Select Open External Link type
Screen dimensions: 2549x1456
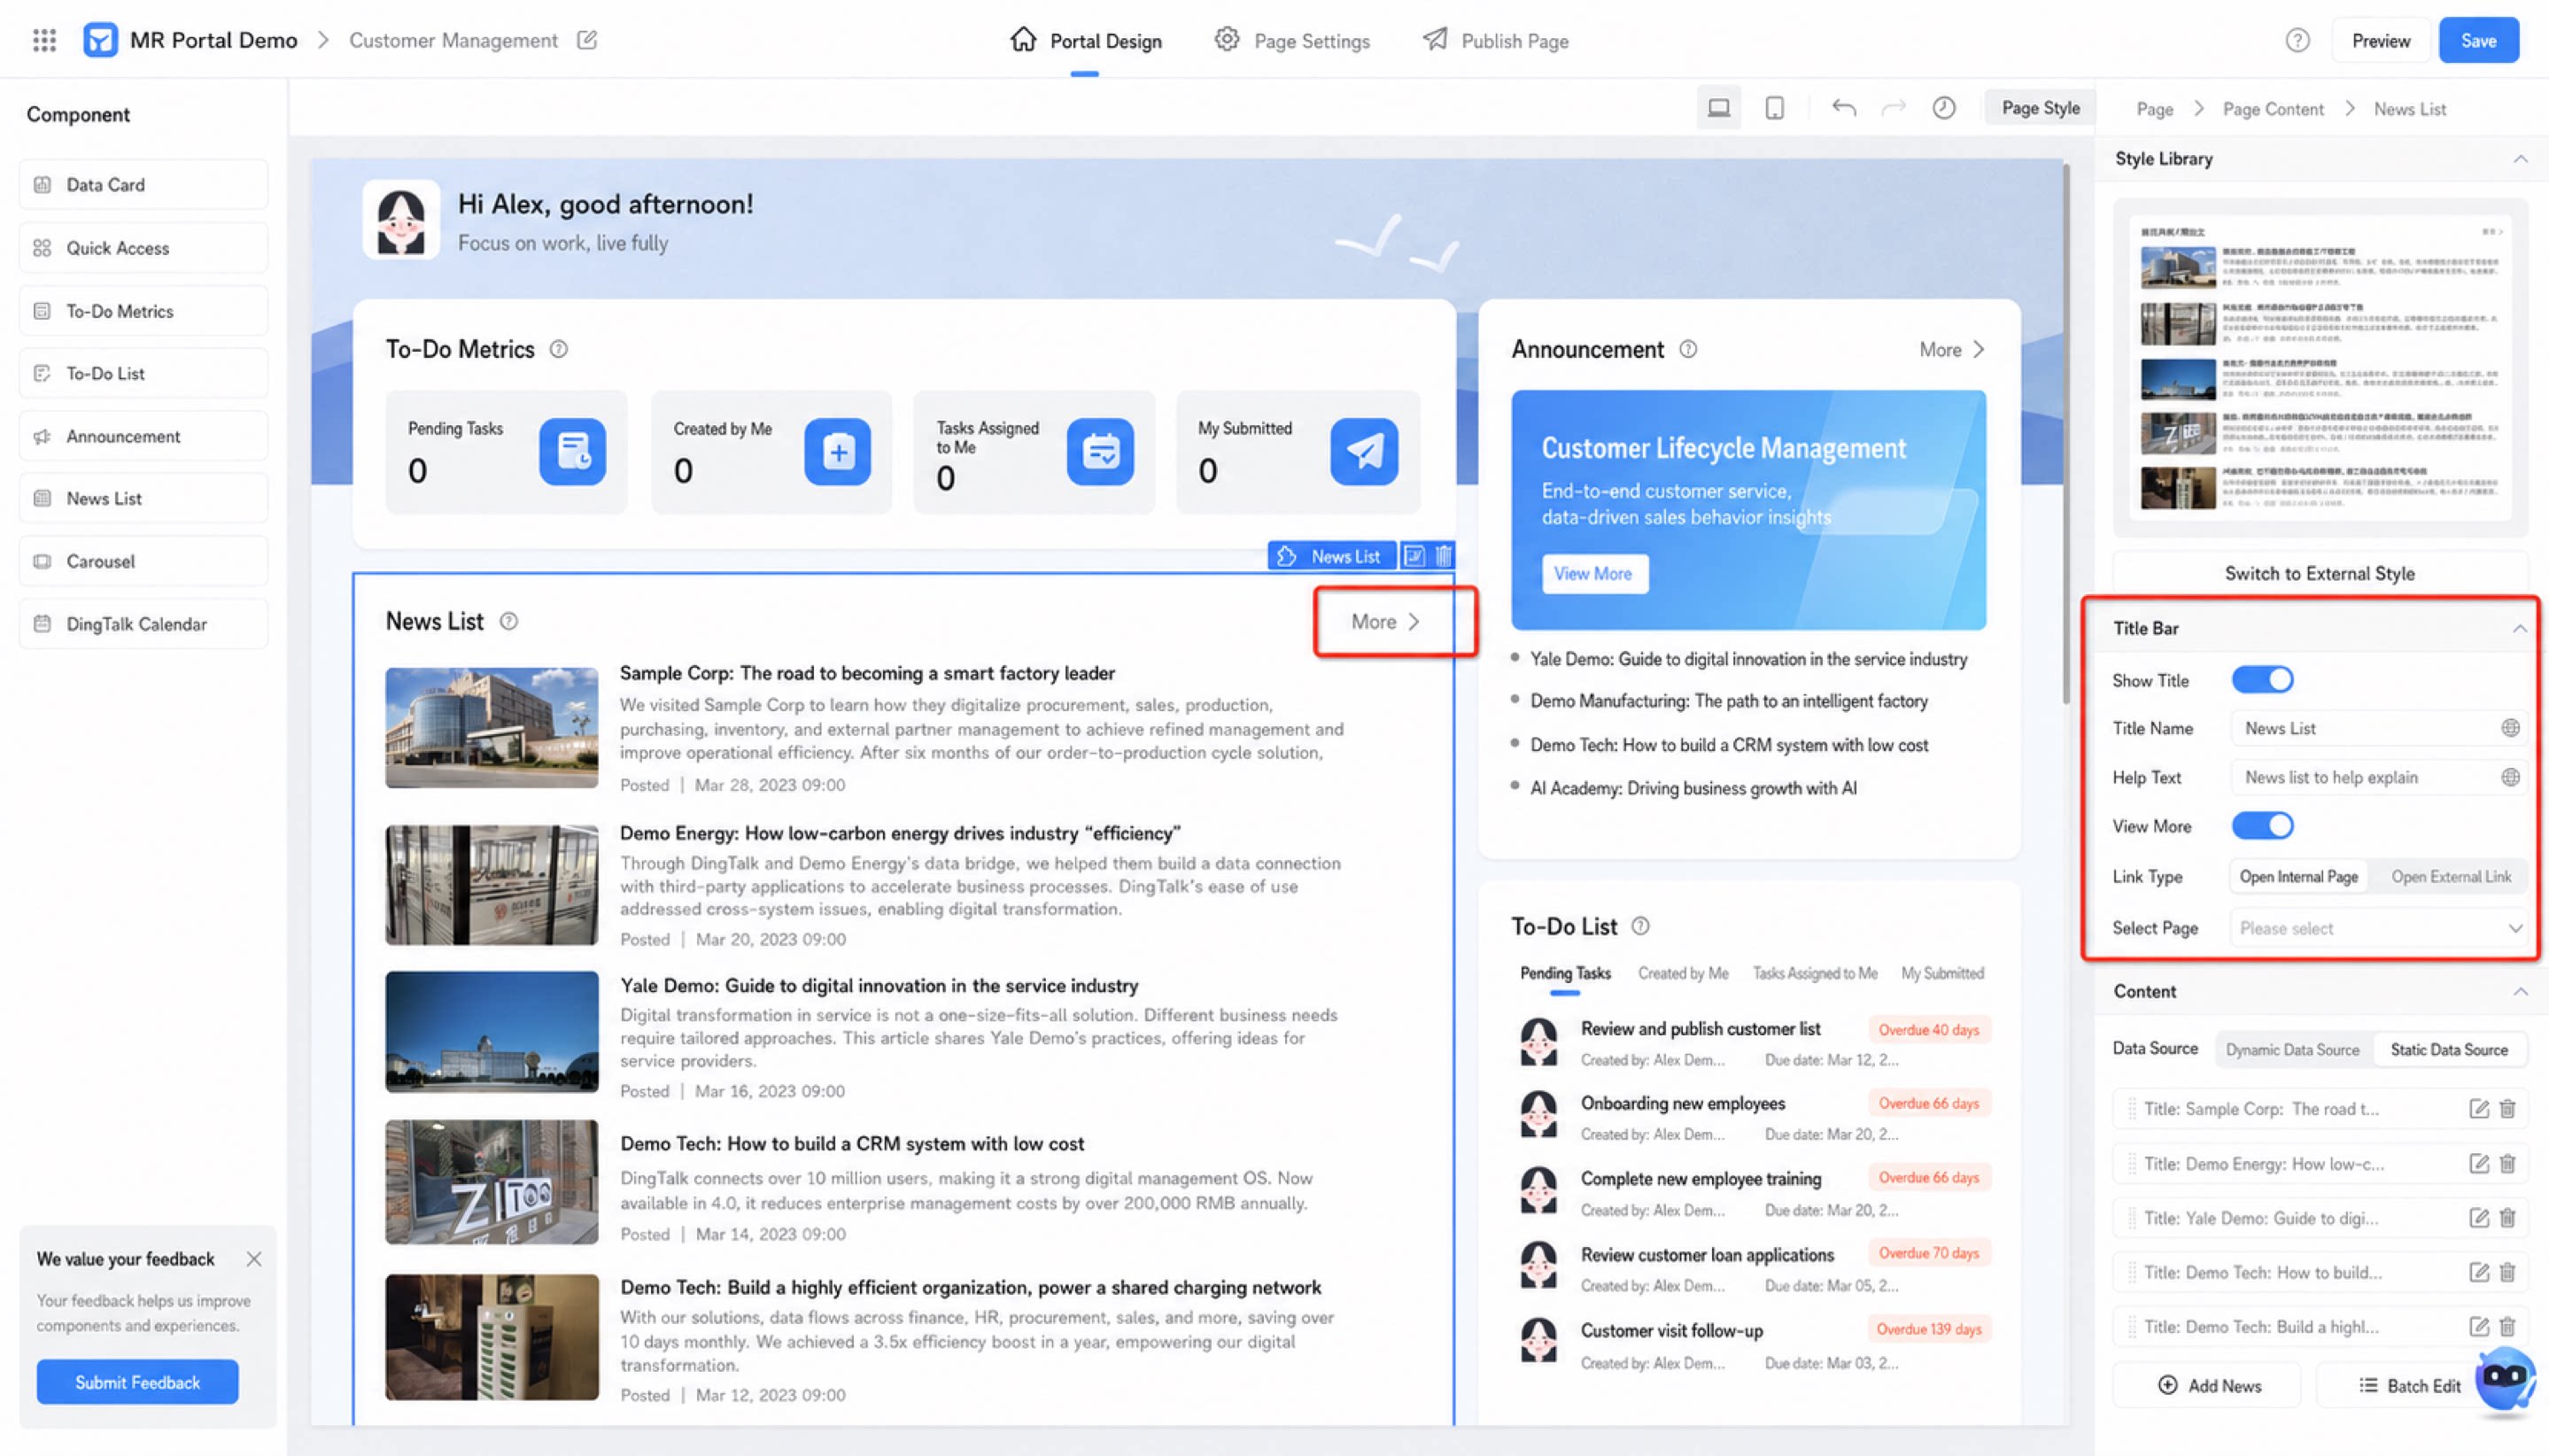pos(2450,877)
